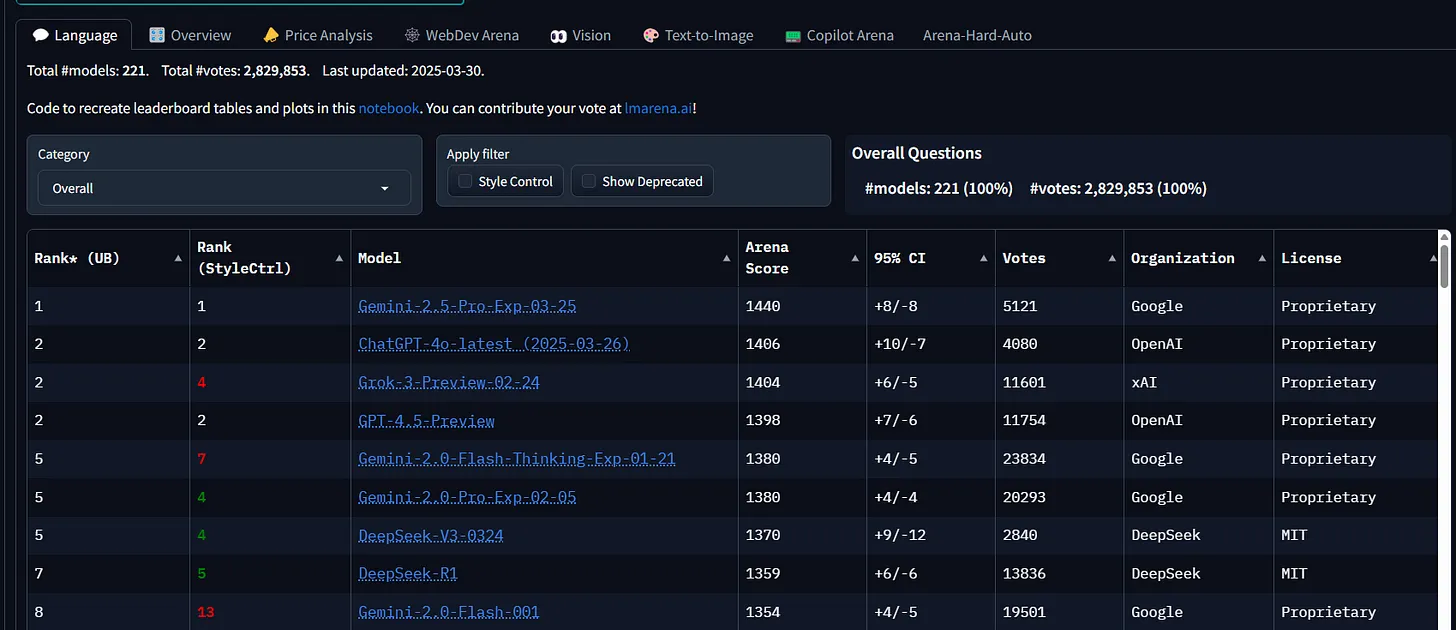Viewport: 1456px width, 630px height.
Task: Open the DeepSeek-V3-0324 link
Action: click(431, 535)
